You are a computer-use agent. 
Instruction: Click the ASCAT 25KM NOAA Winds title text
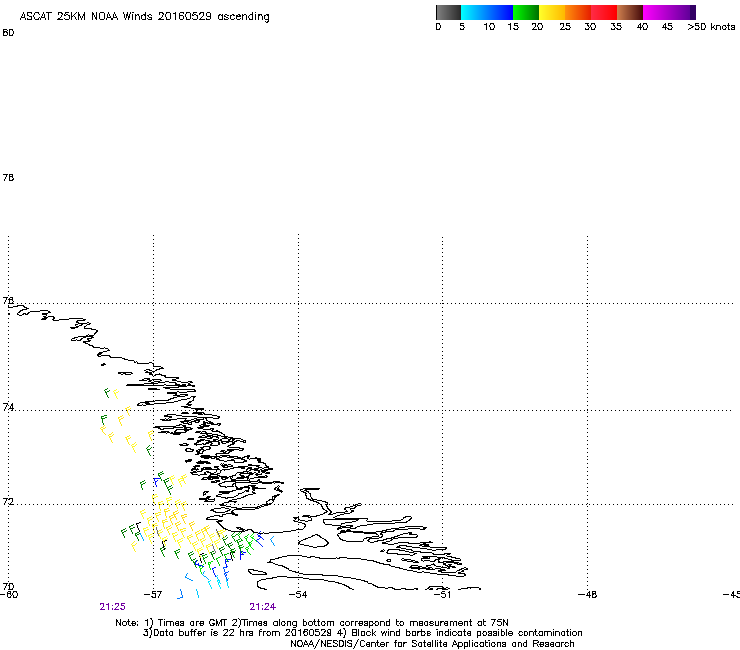coord(144,17)
